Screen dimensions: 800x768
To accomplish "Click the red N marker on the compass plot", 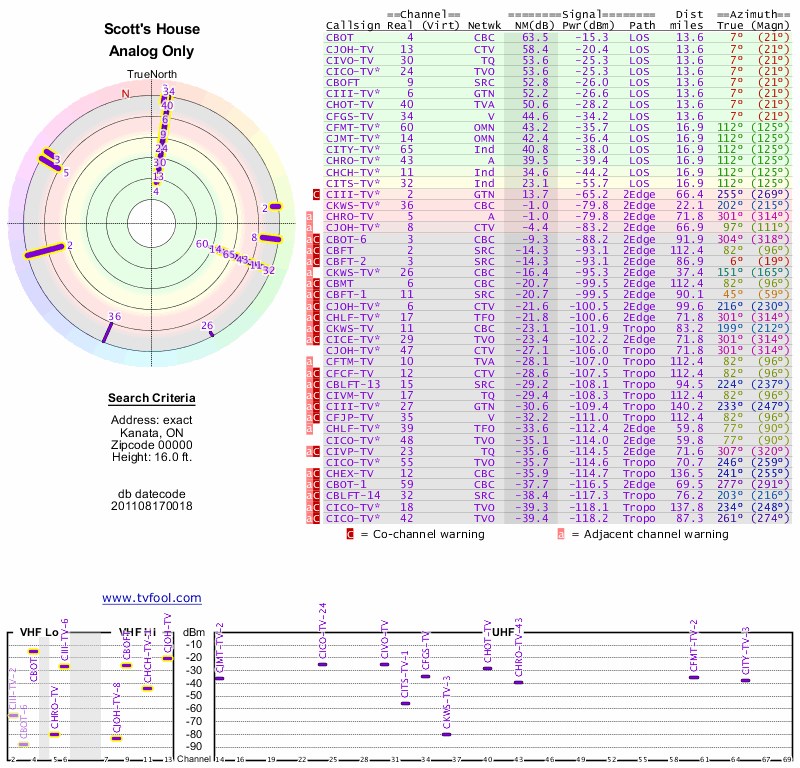I will click(x=126, y=94).
